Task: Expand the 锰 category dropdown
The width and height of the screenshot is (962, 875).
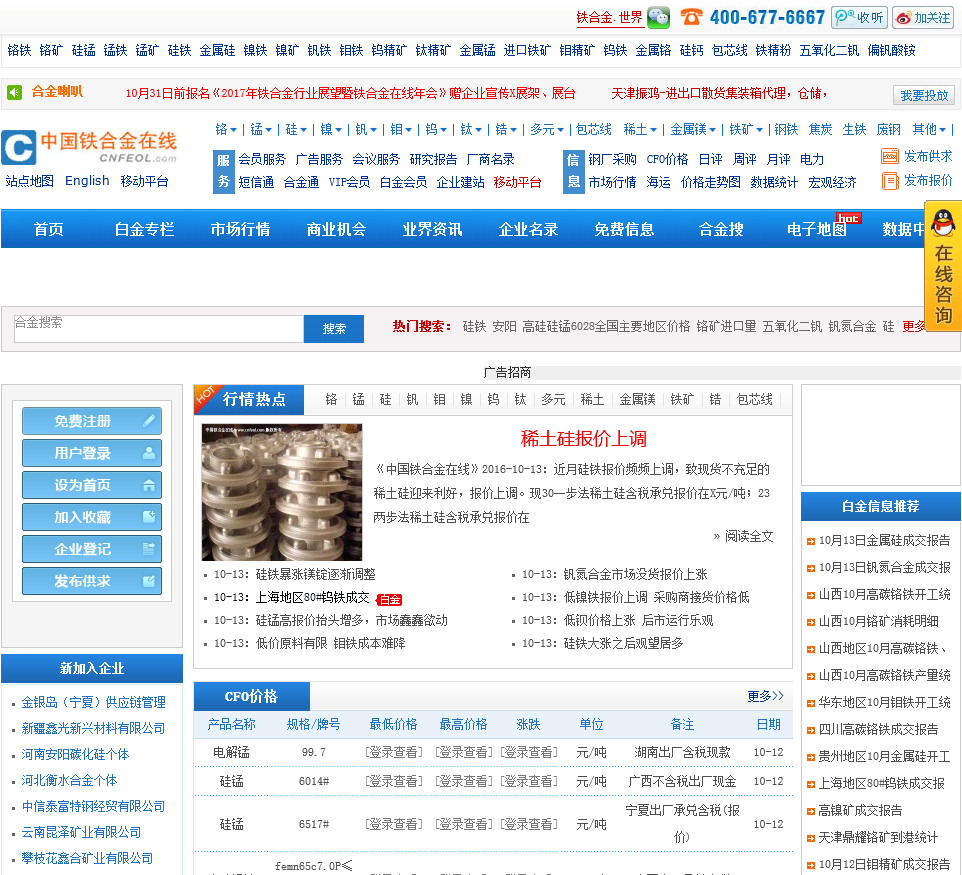Action: click(x=261, y=129)
